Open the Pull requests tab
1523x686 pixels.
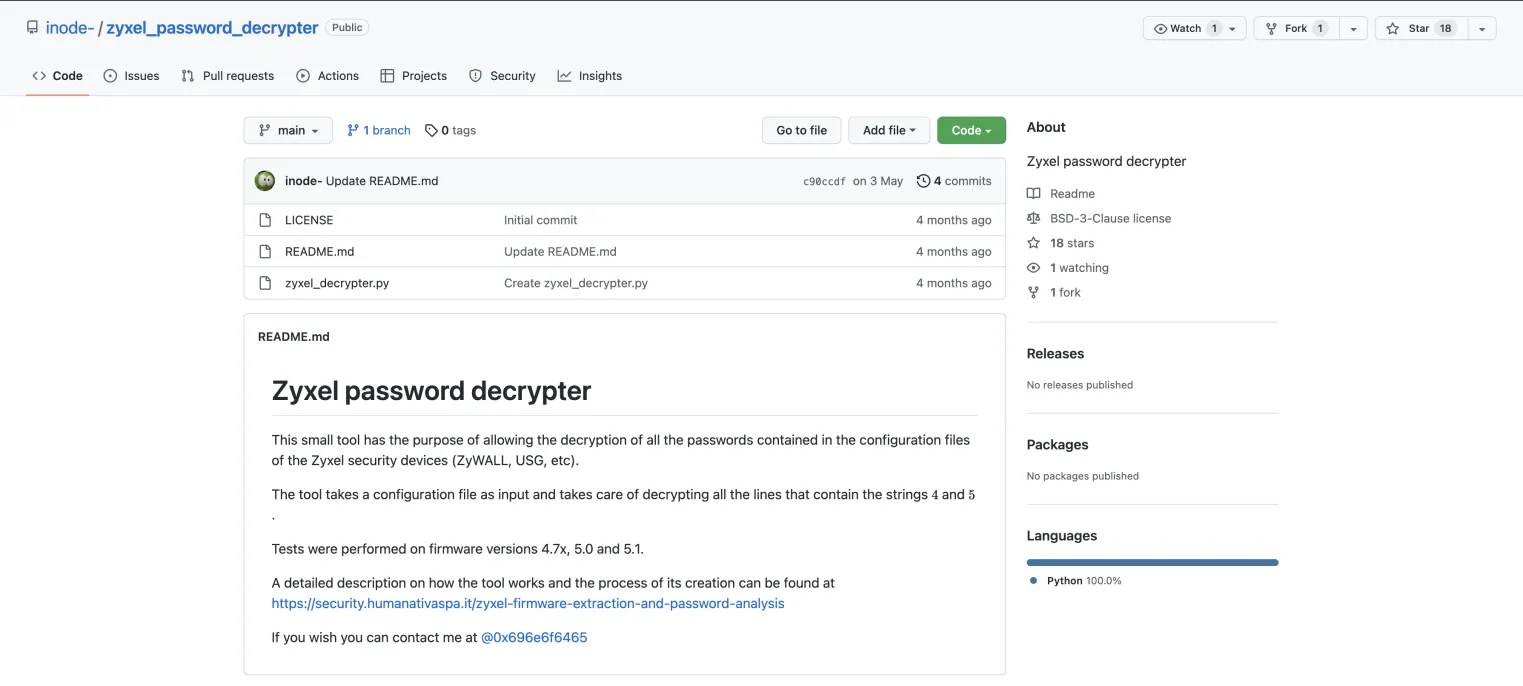[227, 76]
